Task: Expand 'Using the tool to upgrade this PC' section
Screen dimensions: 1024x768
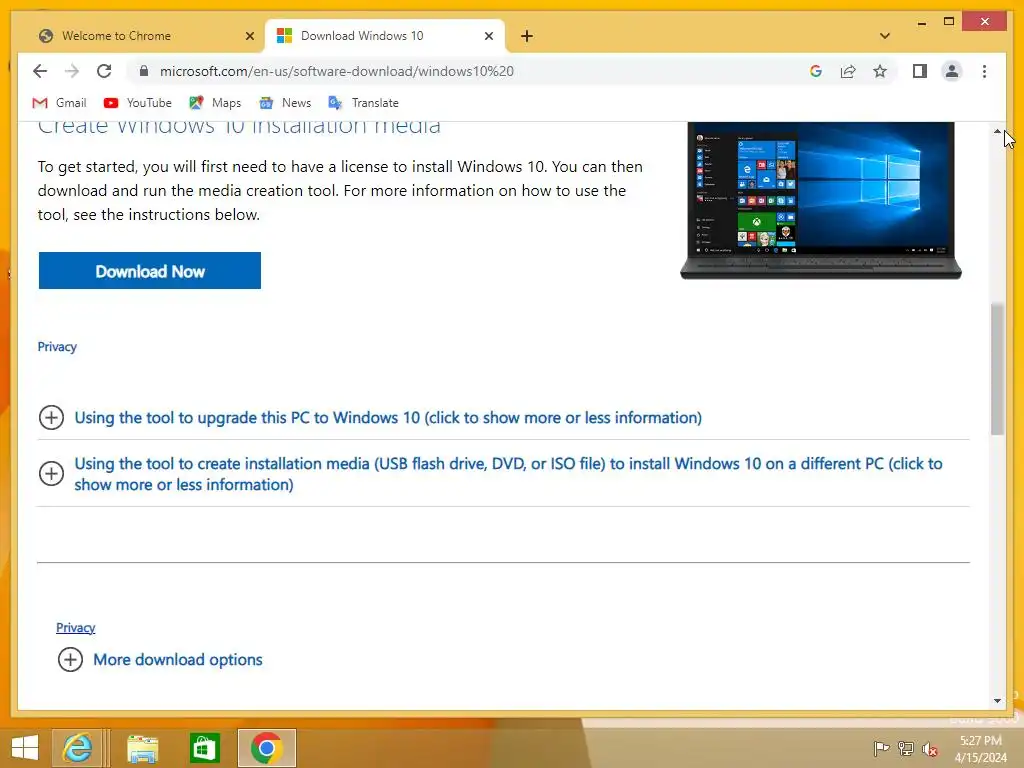Action: [370, 417]
